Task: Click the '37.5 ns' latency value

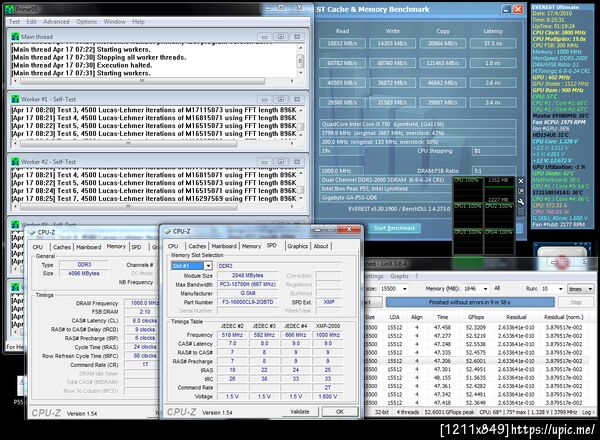Action: click(493, 43)
